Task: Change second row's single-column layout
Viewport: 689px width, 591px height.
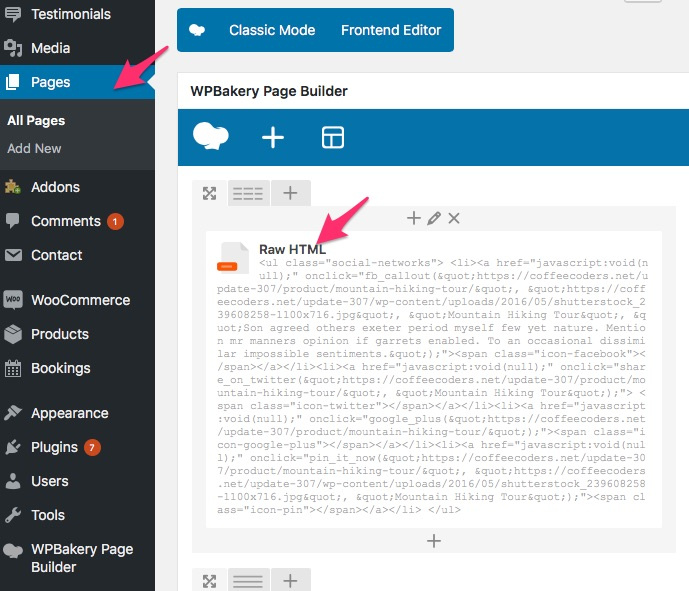Action: (x=248, y=581)
